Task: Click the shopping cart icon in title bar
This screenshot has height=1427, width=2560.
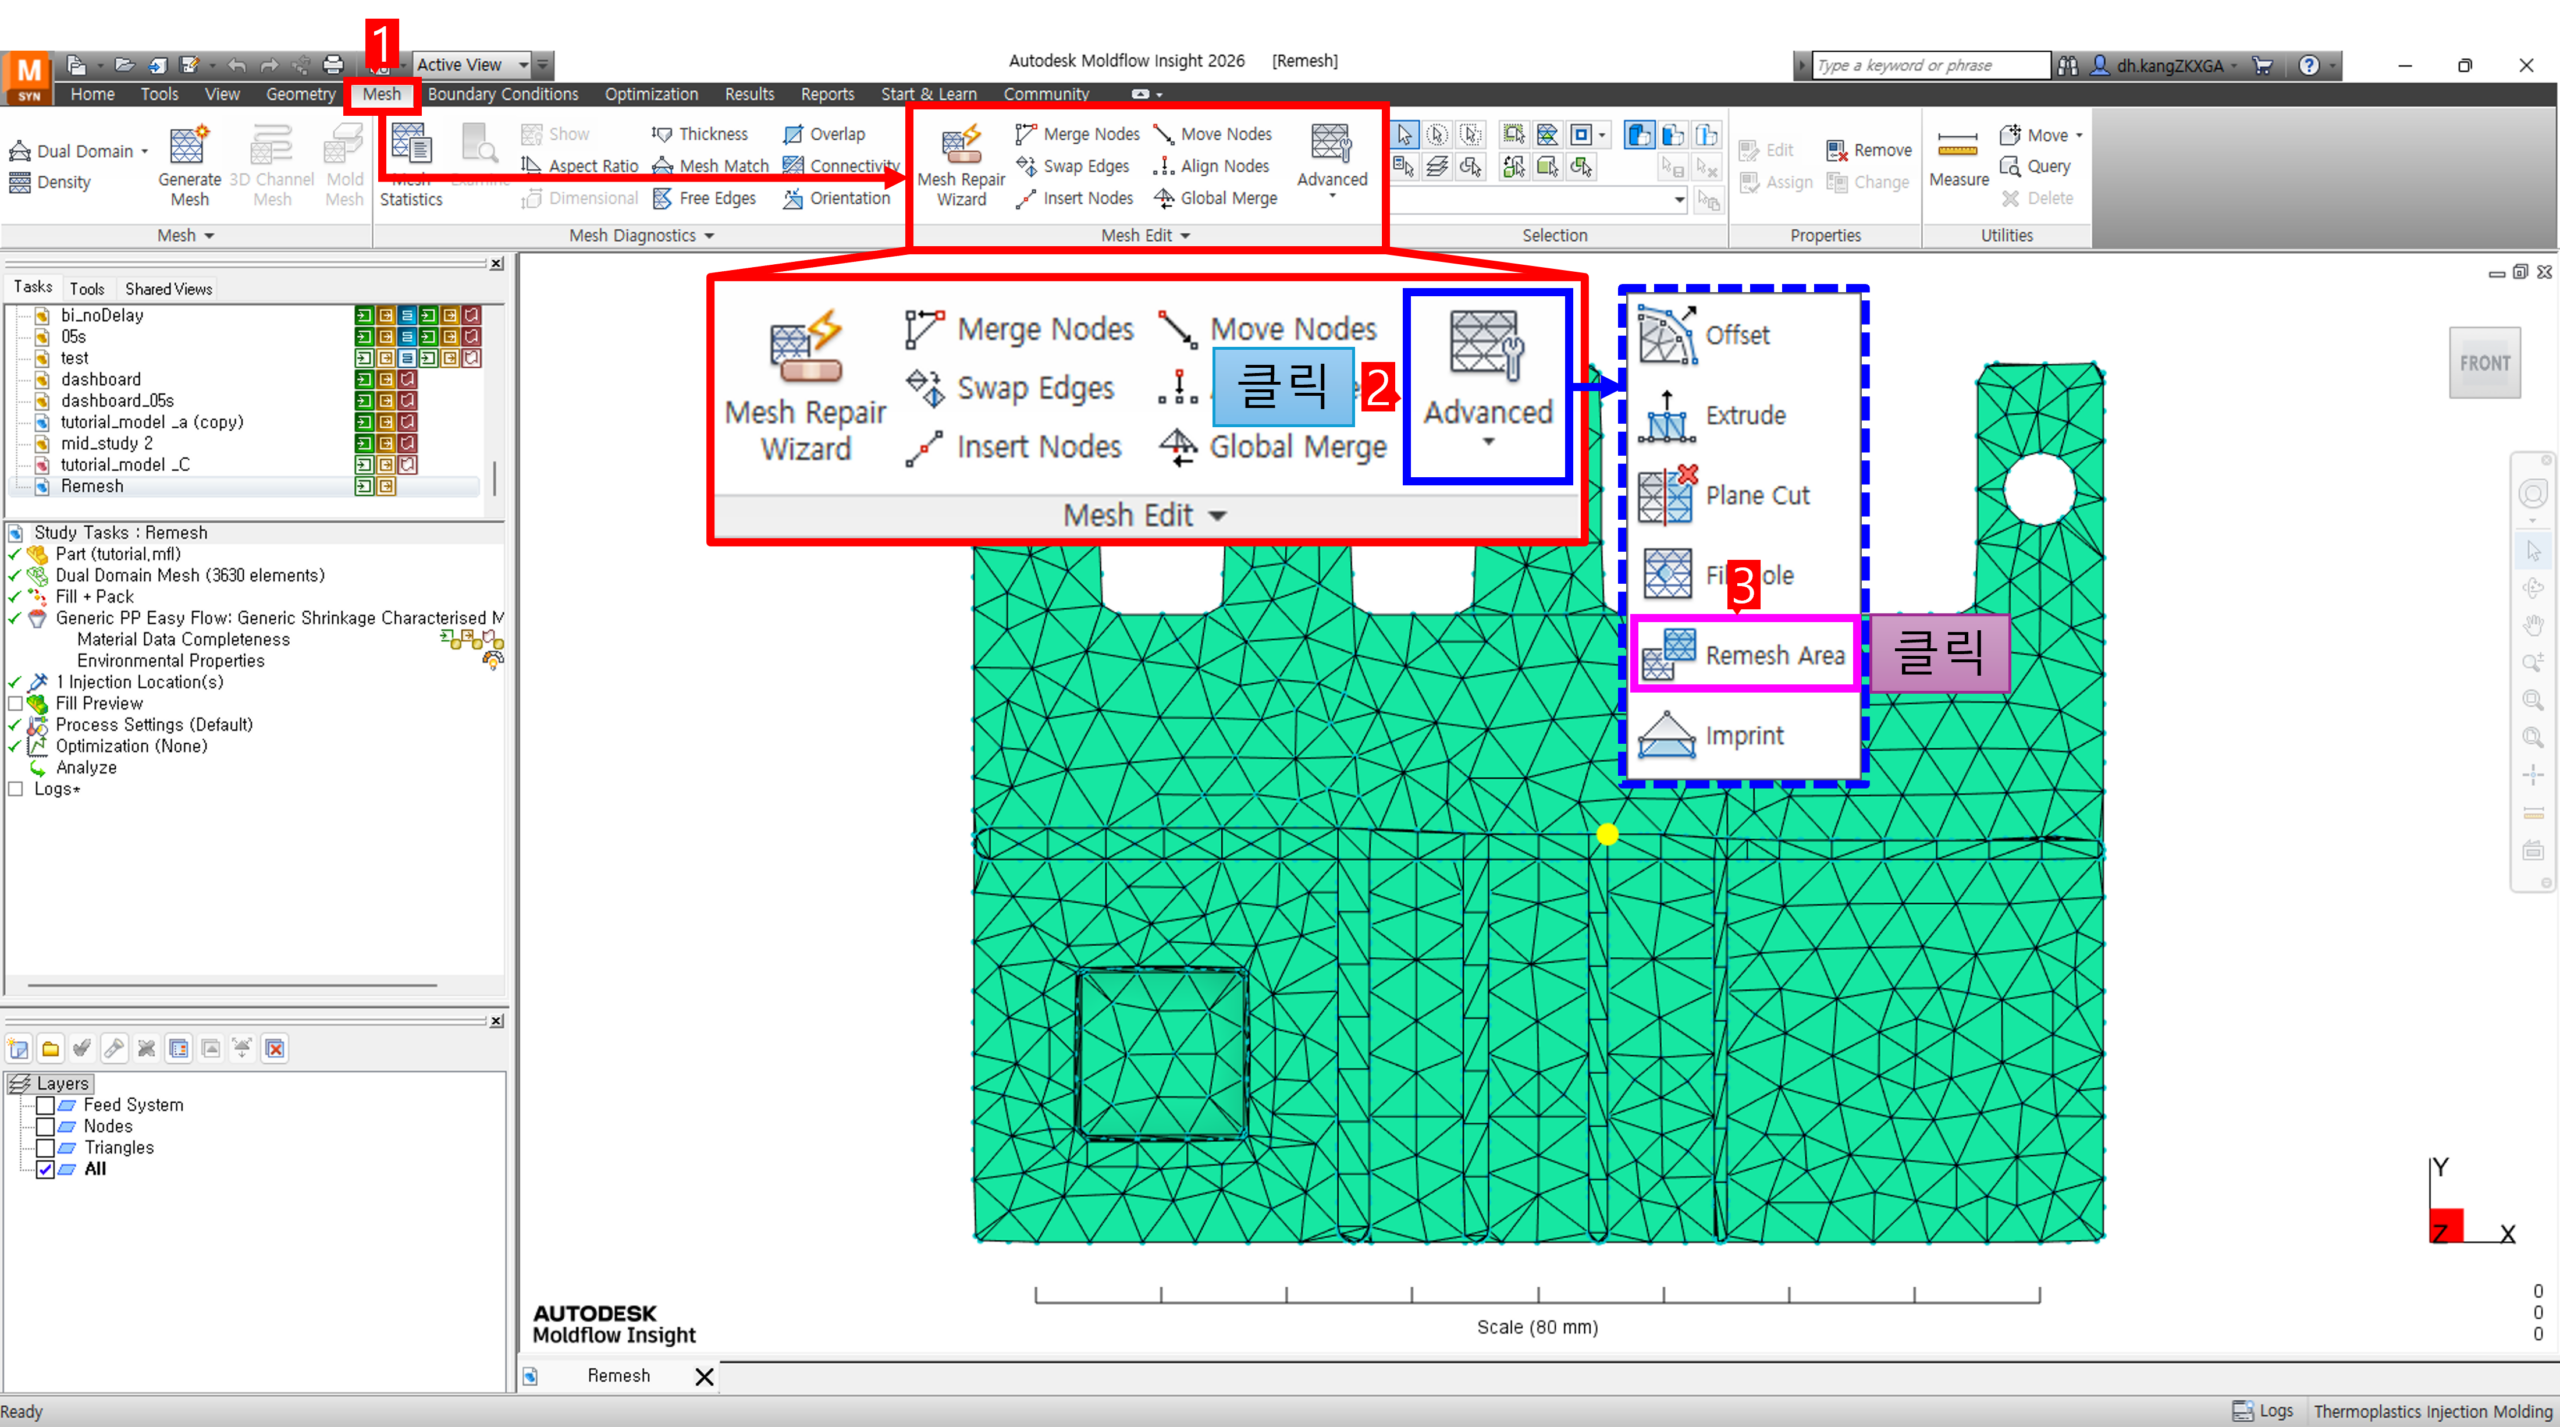Action: tap(2262, 65)
